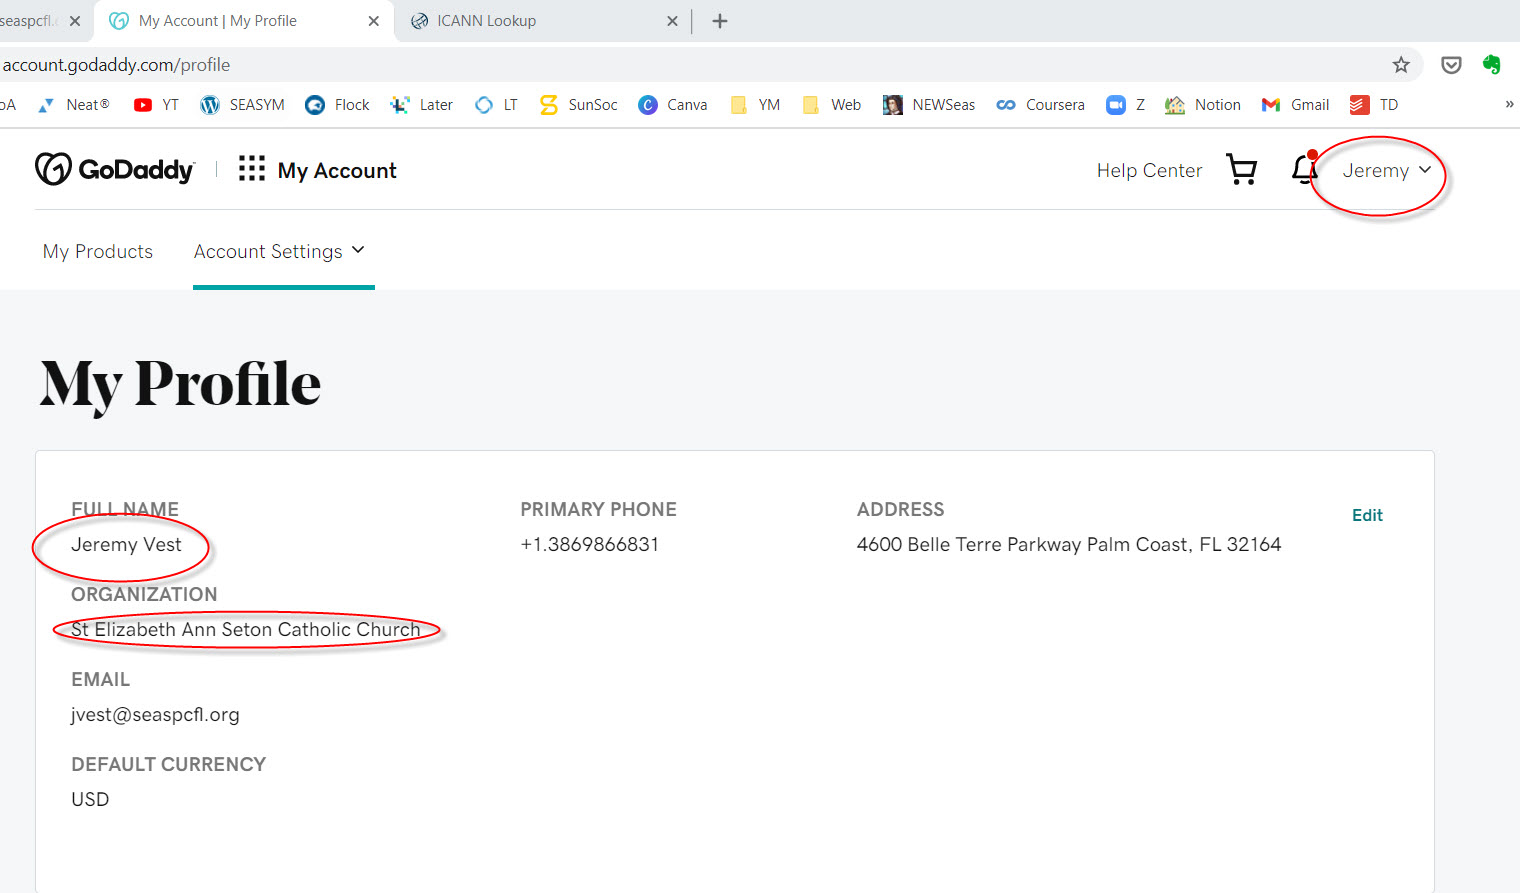Open the GoDaddy apps grid icon
This screenshot has width=1520, height=893.
(x=252, y=169)
